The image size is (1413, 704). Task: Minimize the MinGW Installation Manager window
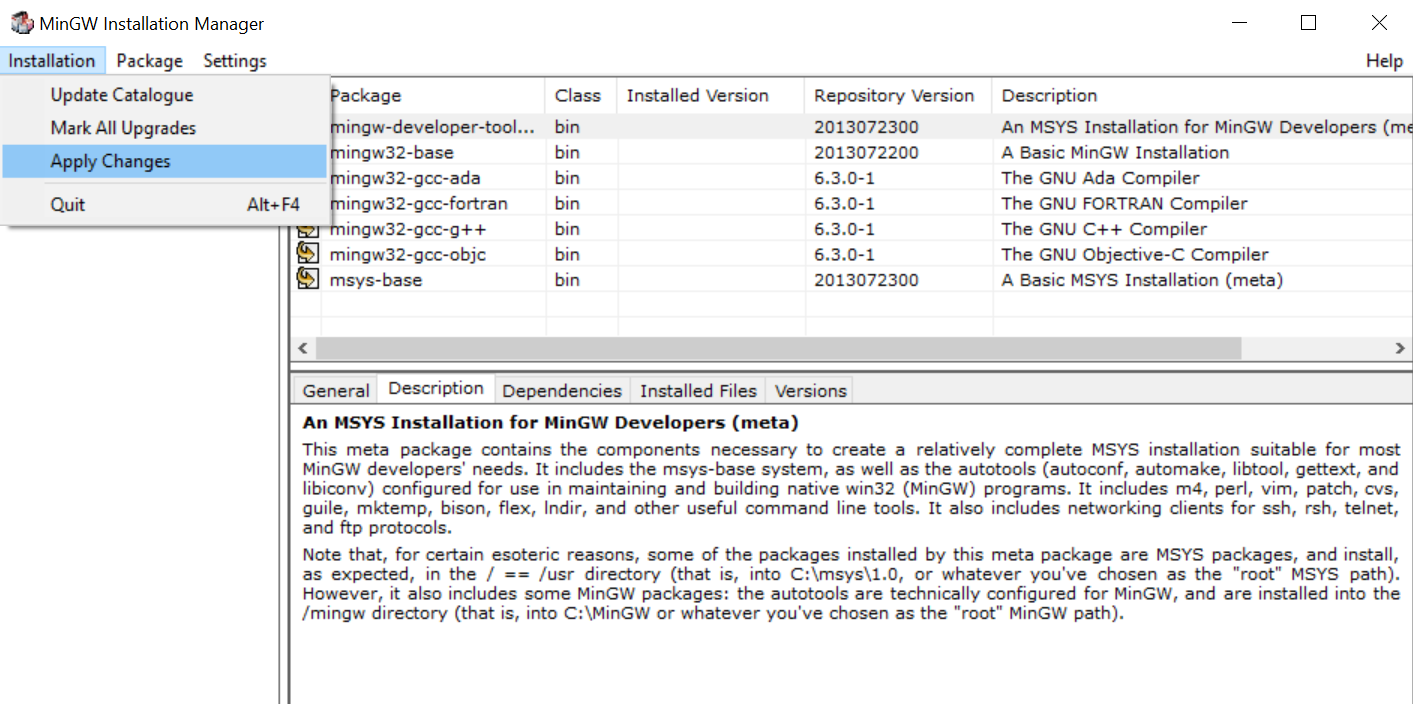(x=1240, y=23)
